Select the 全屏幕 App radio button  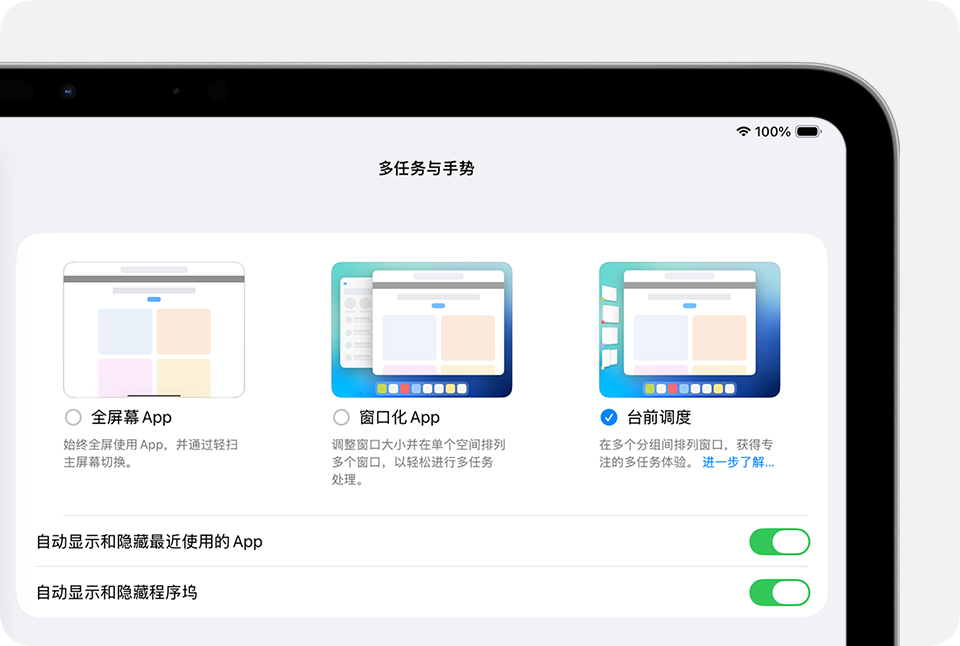[72, 417]
